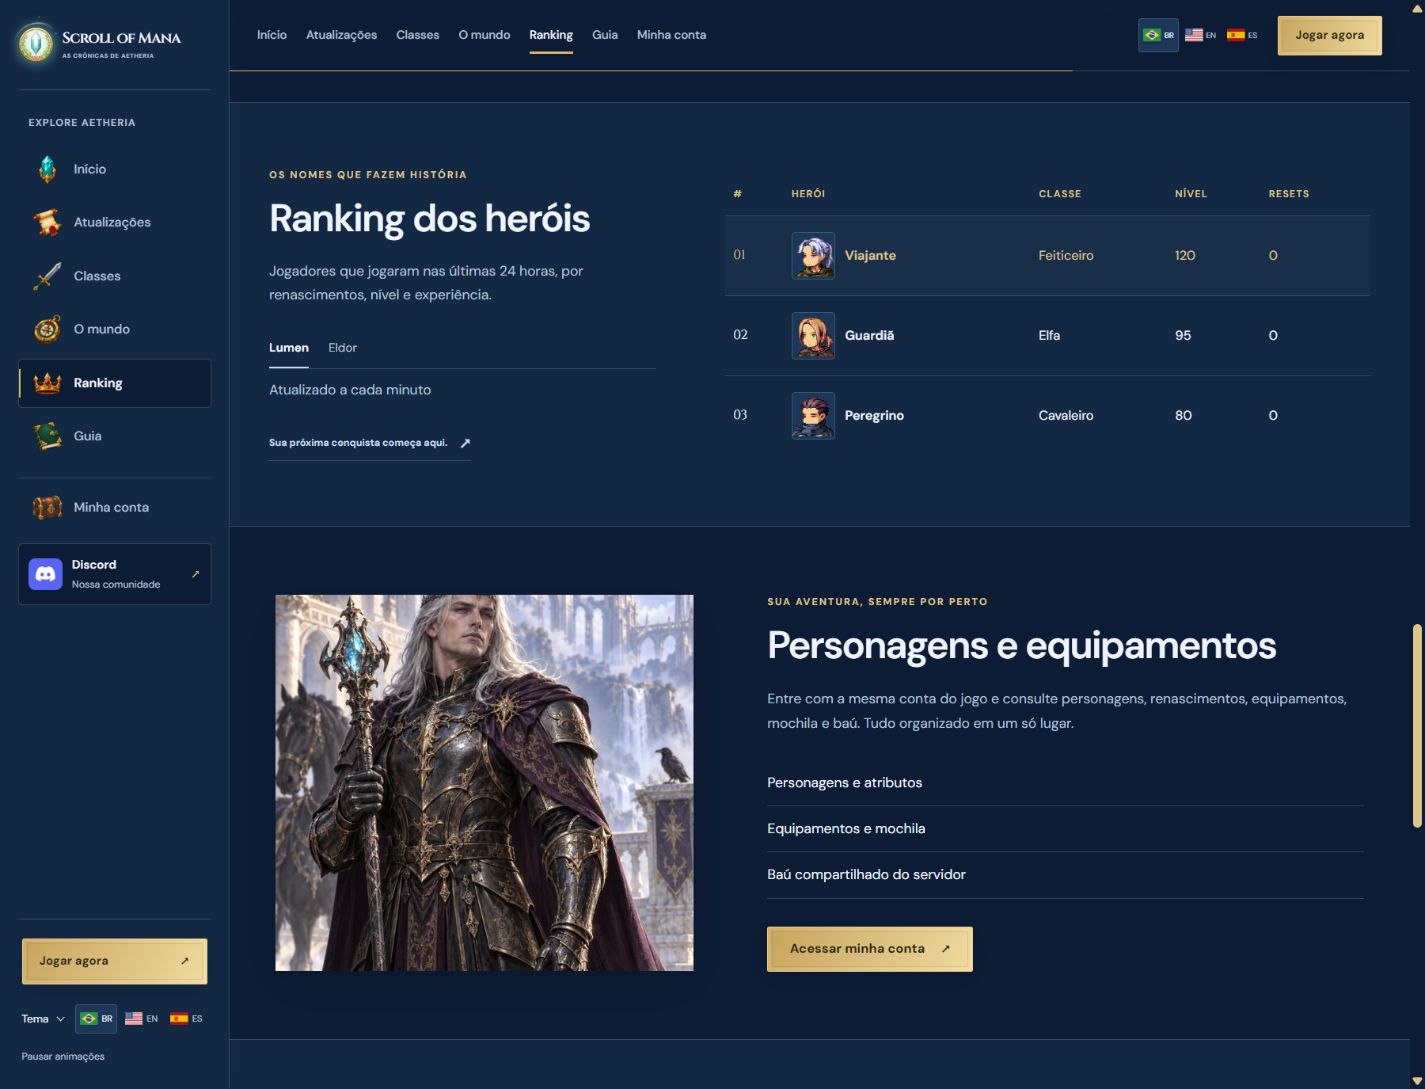Click the page vertical scrollbar thumb
Image resolution: width=1425 pixels, height=1089 pixels.
1416,726
